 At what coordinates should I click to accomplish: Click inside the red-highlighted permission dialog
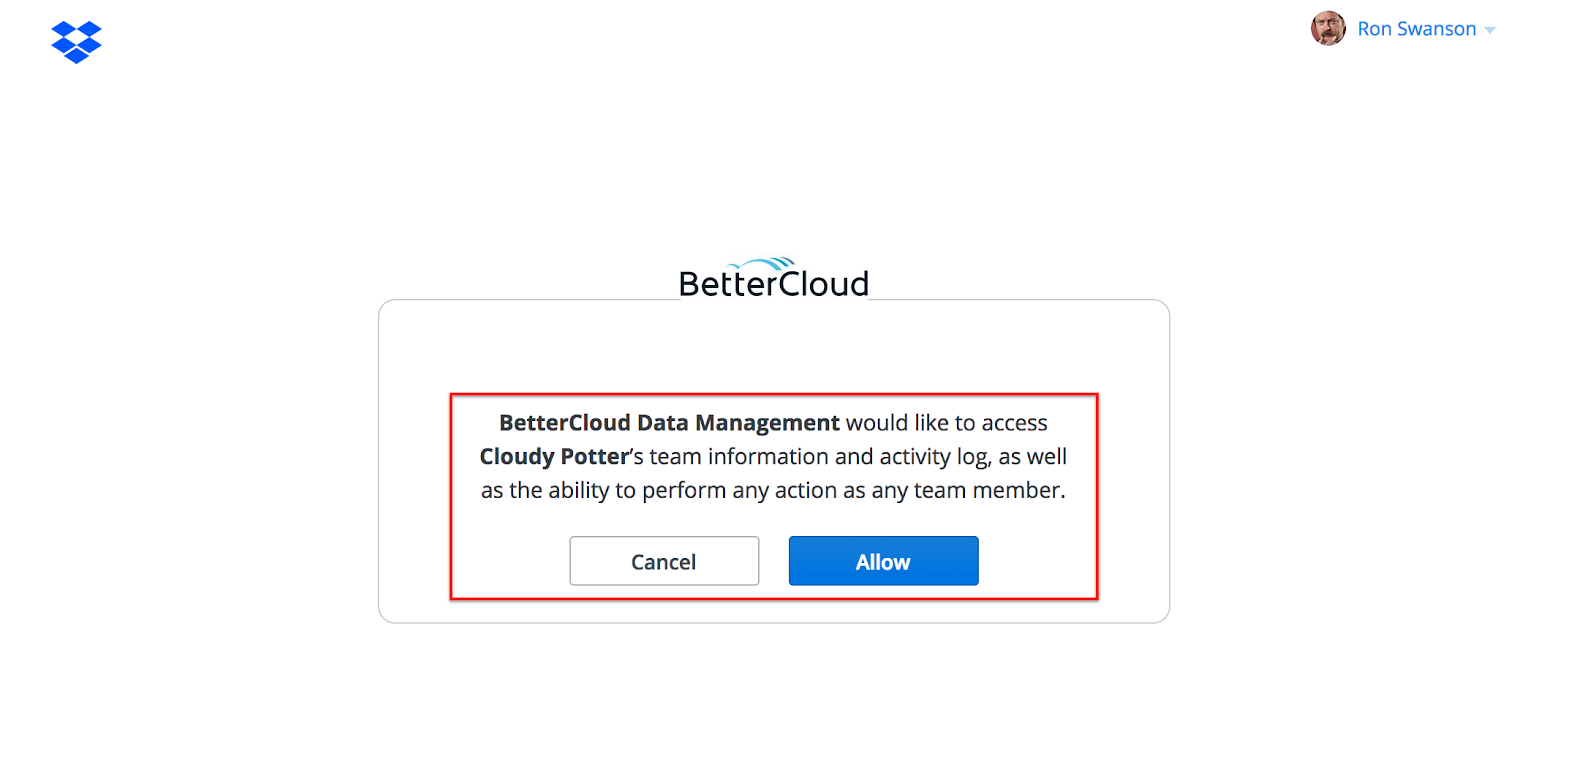point(774,497)
